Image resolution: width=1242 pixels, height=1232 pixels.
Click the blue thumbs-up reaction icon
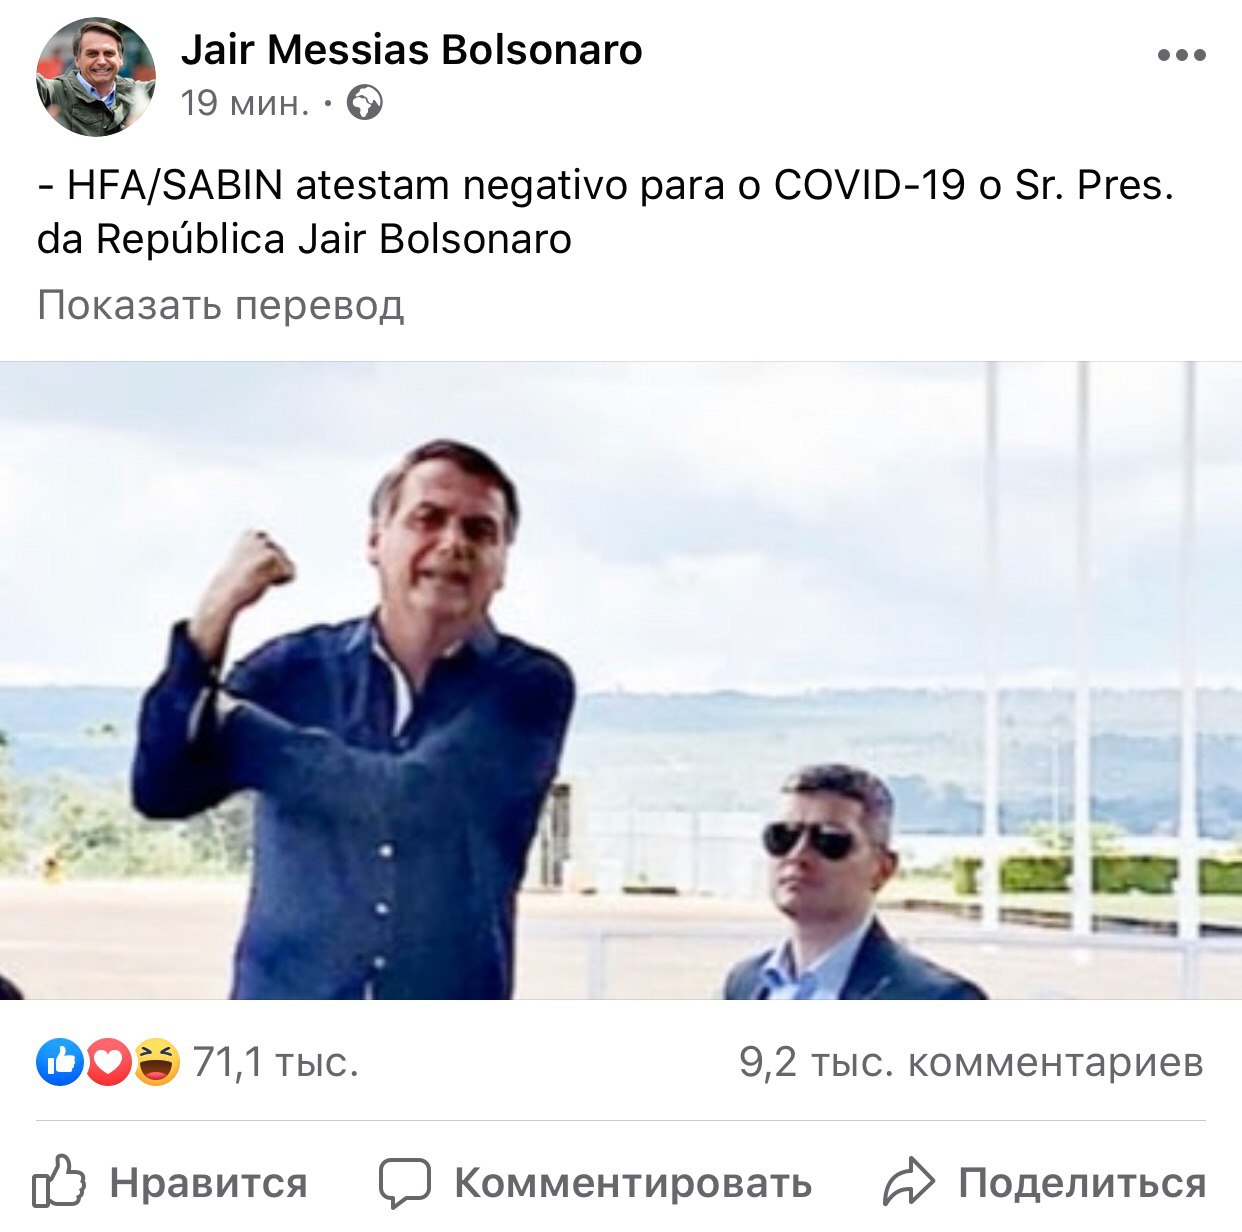pyautogui.click(x=59, y=1062)
